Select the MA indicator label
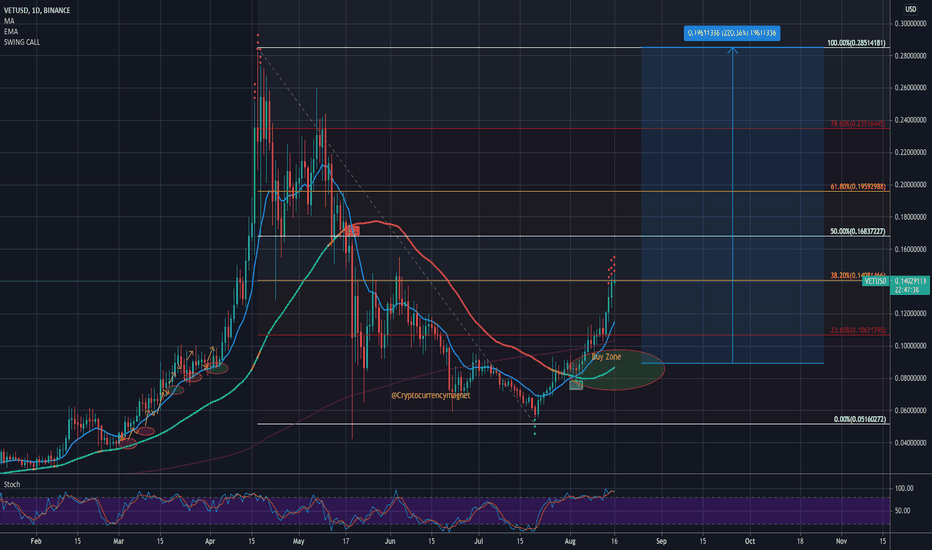The height and width of the screenshot is (550, 932). [9, 21]
